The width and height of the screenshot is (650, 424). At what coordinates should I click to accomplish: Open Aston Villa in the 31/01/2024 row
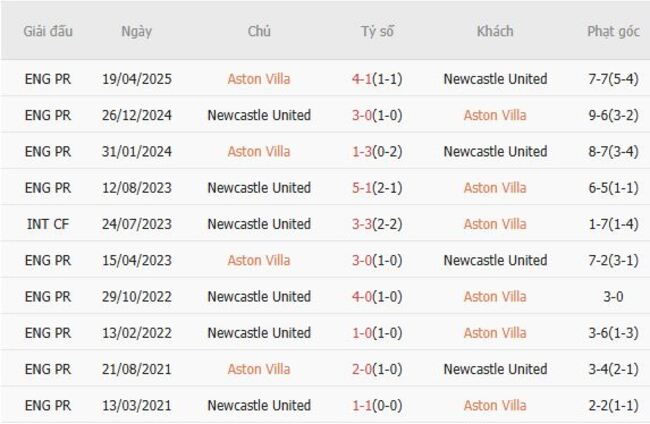point(259,151)
